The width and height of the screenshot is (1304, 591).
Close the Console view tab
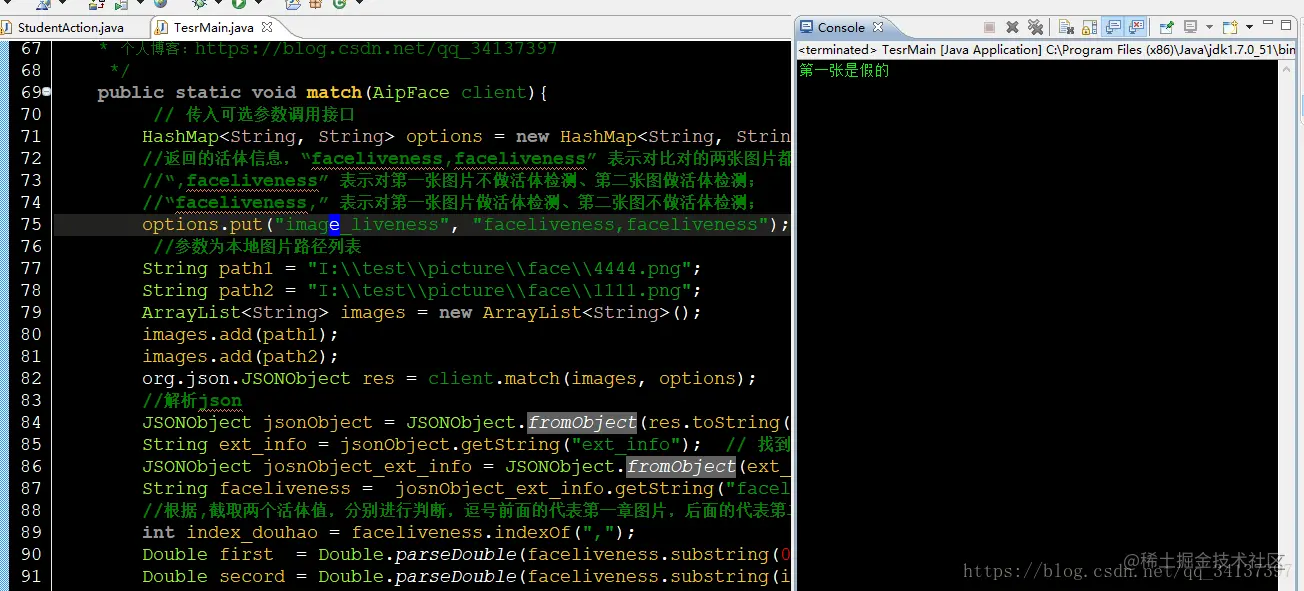click(x=878, y=28)
